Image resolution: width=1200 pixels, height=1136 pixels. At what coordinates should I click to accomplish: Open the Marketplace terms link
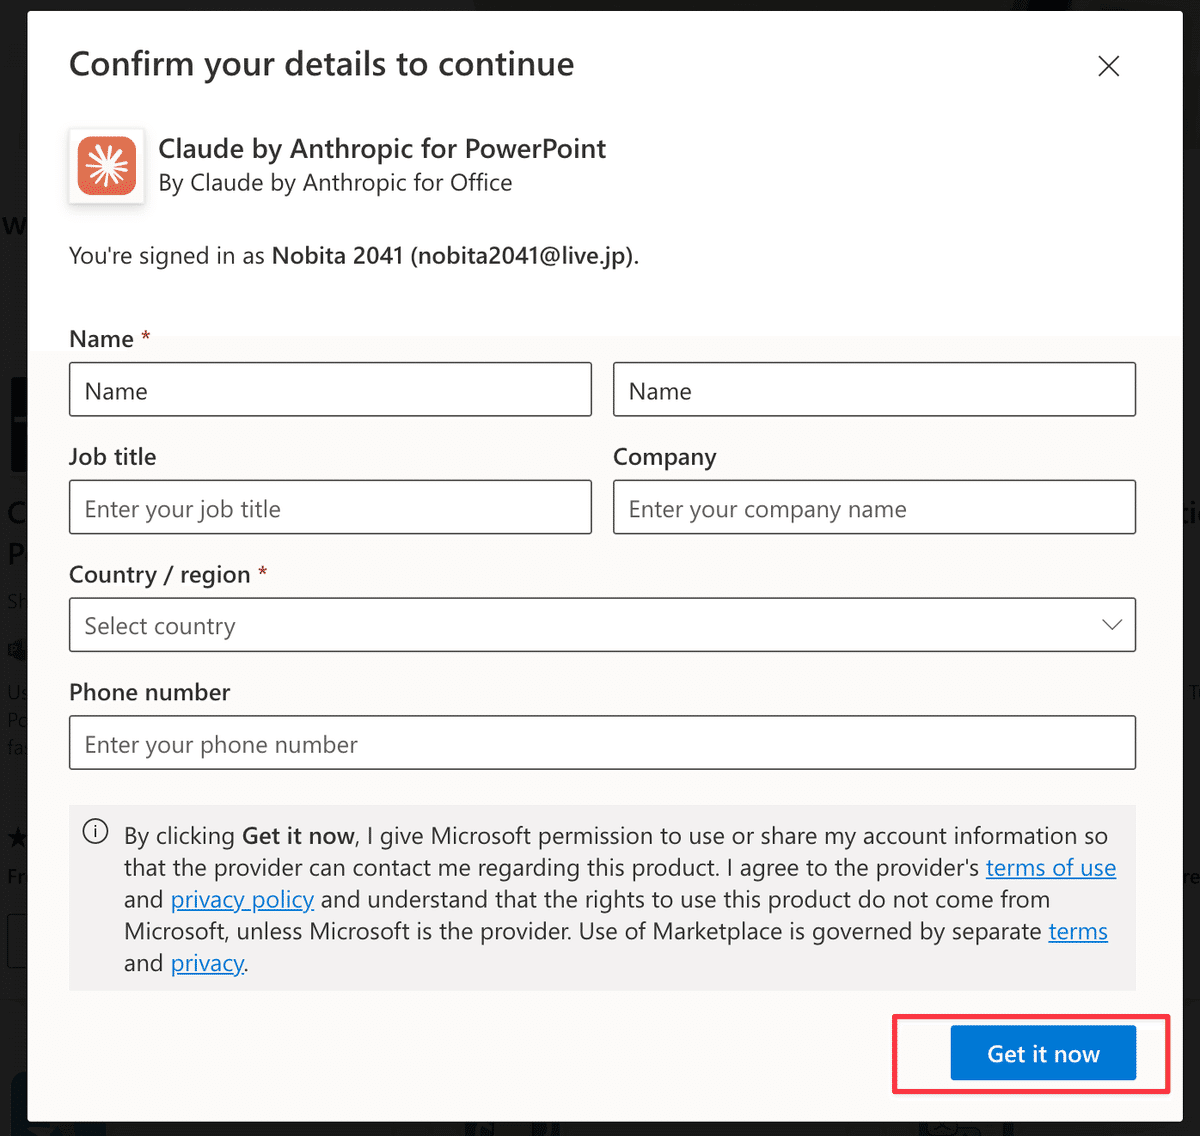1077,932
